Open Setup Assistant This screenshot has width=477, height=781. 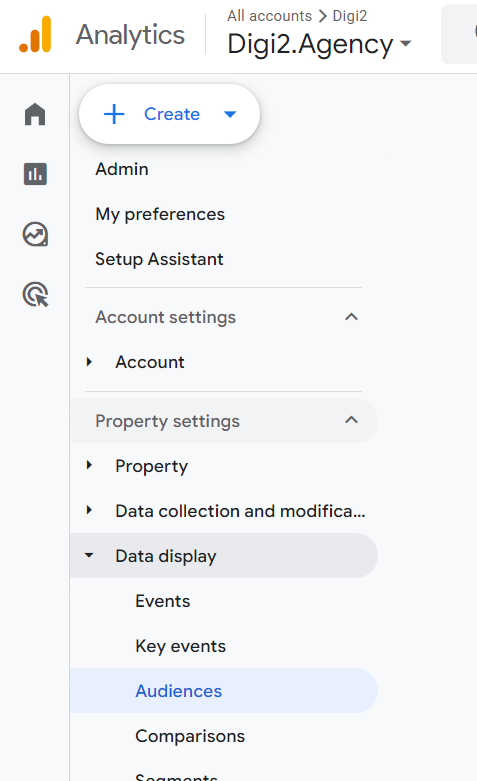click(x=159, y=259)
